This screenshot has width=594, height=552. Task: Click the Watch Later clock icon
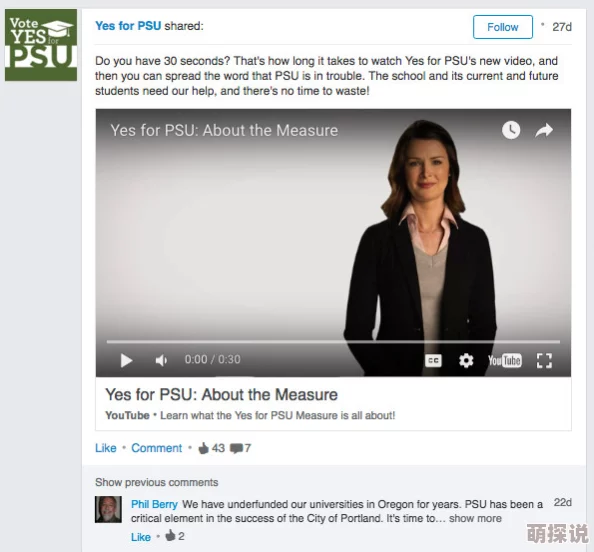[x=511, y=130]
